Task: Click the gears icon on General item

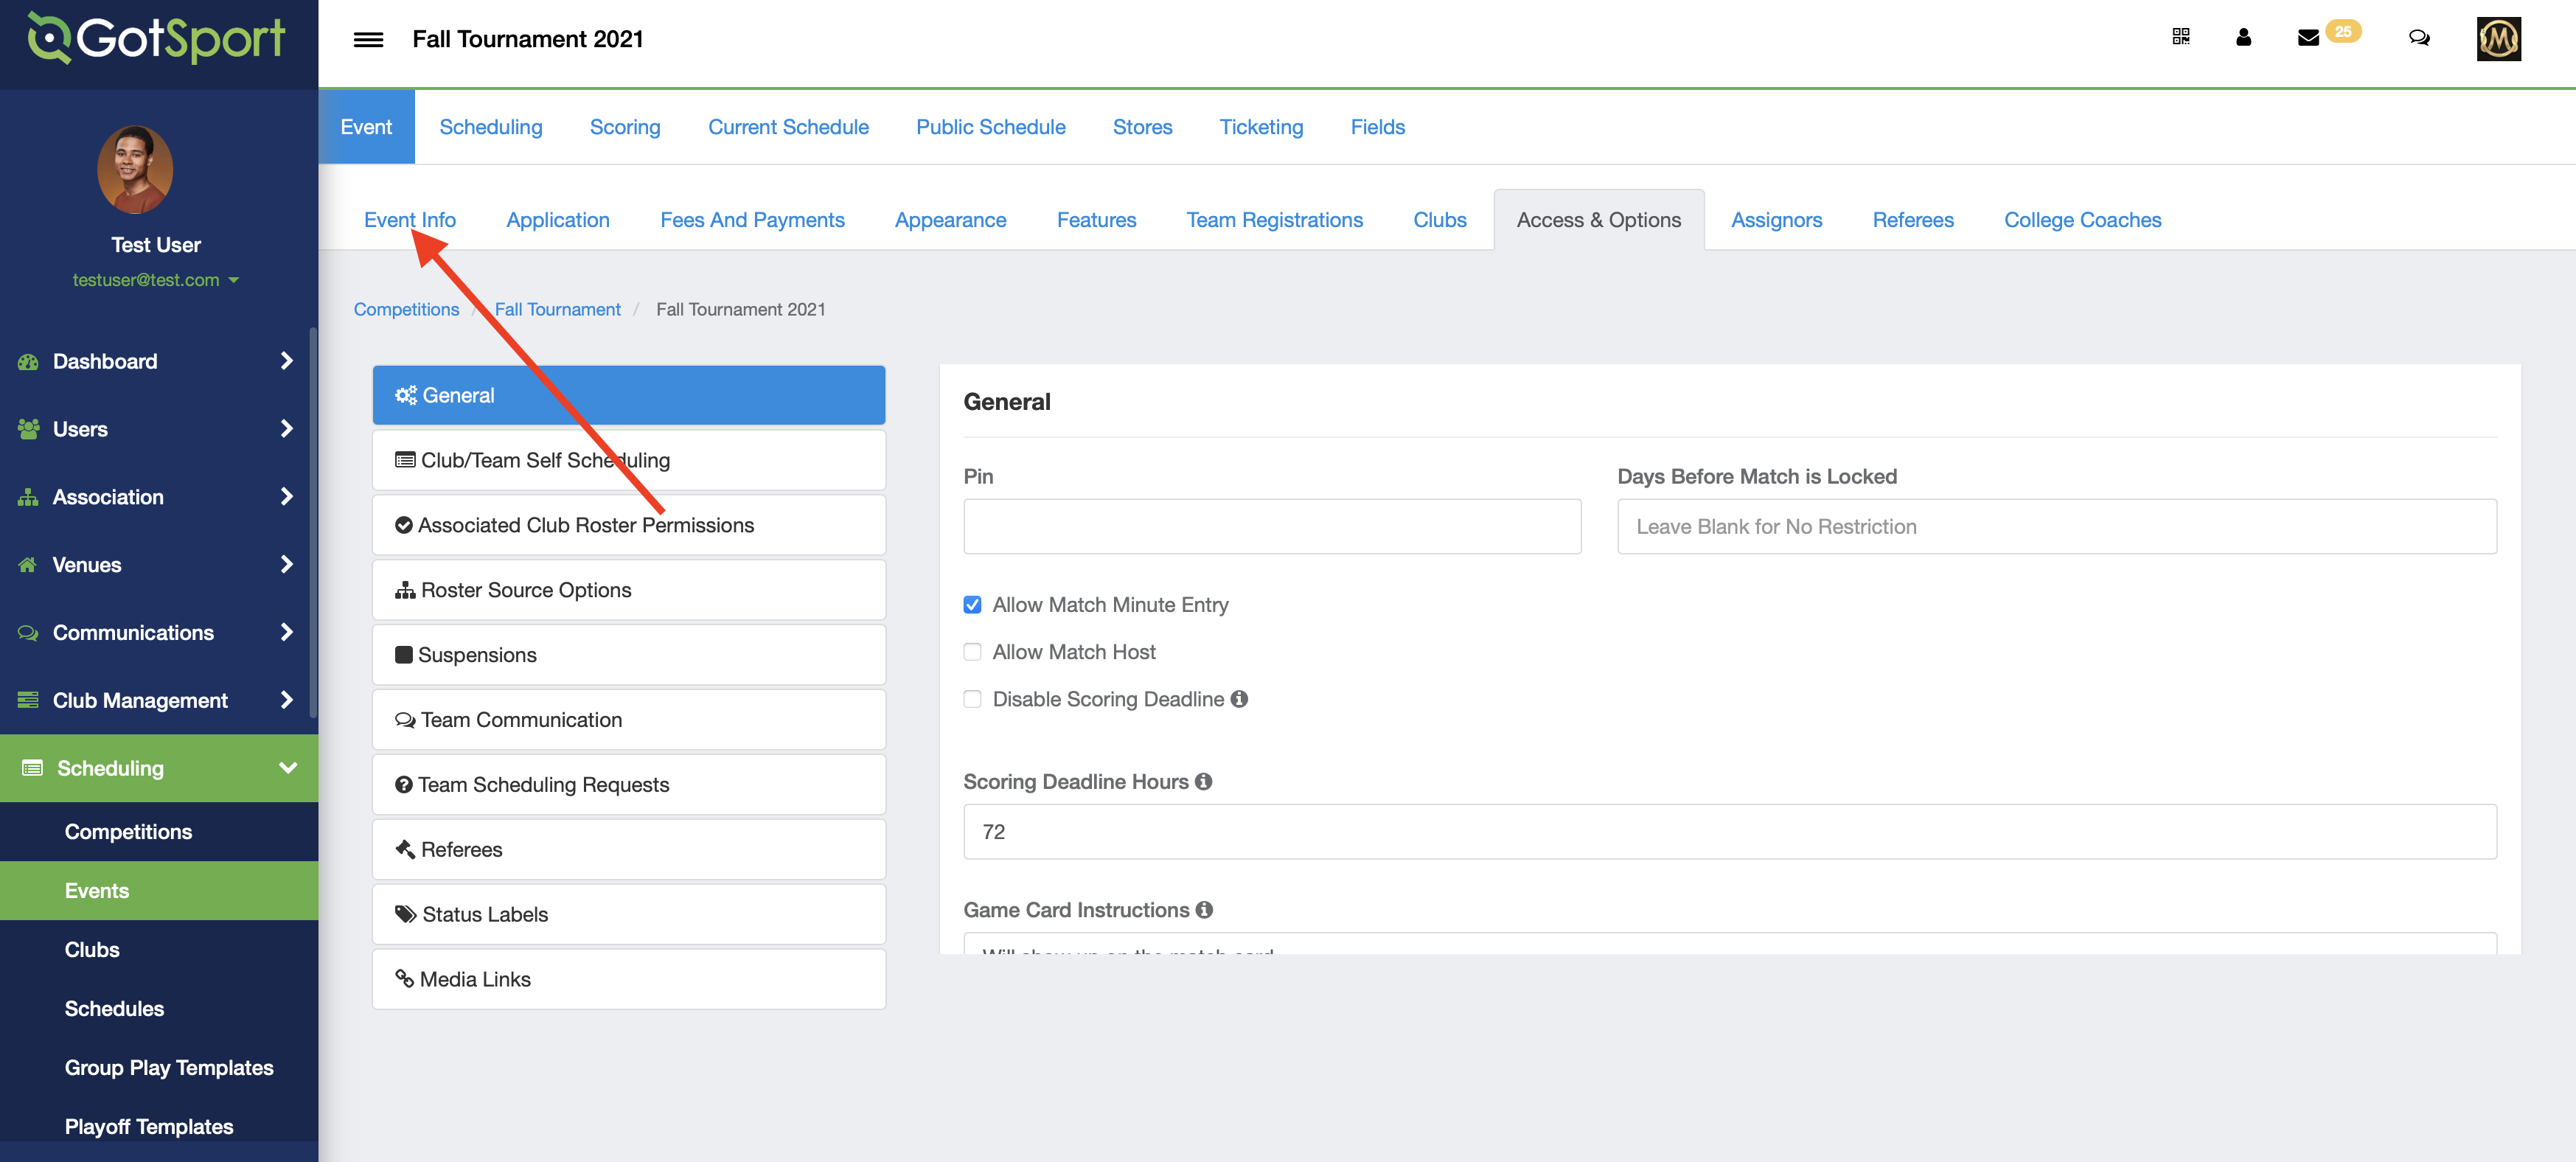Action: [405, 395]
